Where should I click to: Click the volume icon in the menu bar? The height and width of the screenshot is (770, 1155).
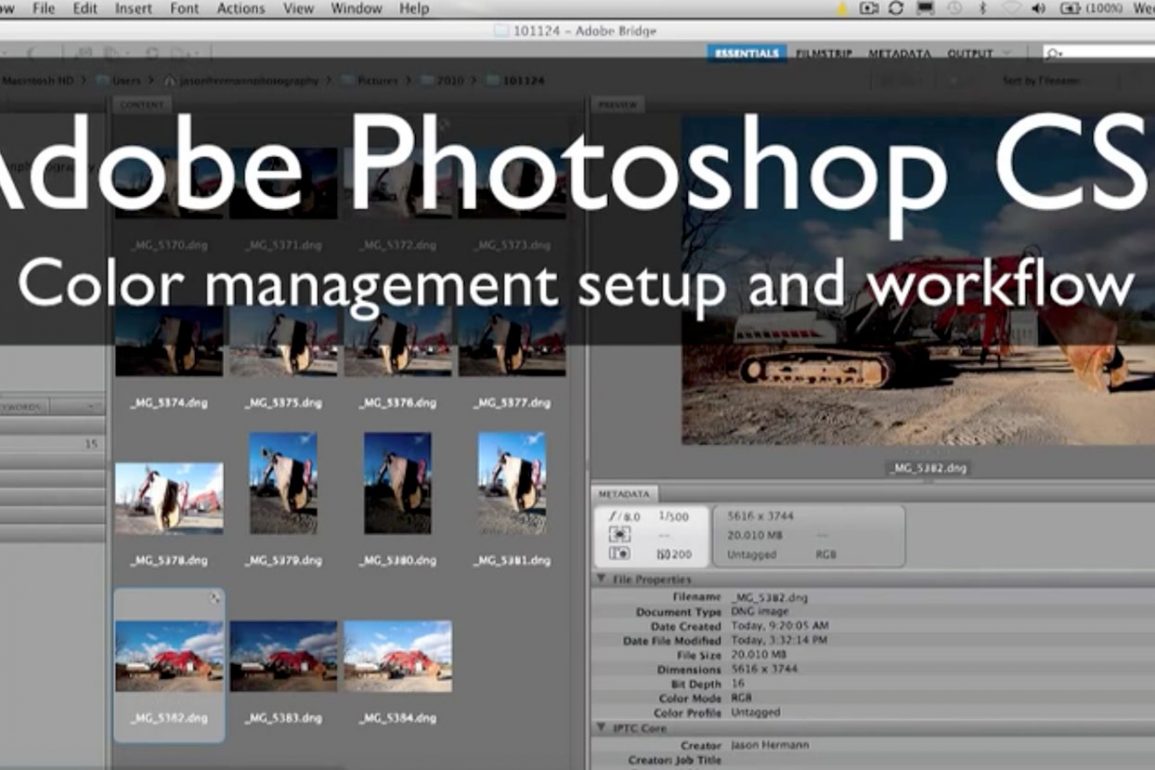pyautogui.click(x=1039, y=8)
